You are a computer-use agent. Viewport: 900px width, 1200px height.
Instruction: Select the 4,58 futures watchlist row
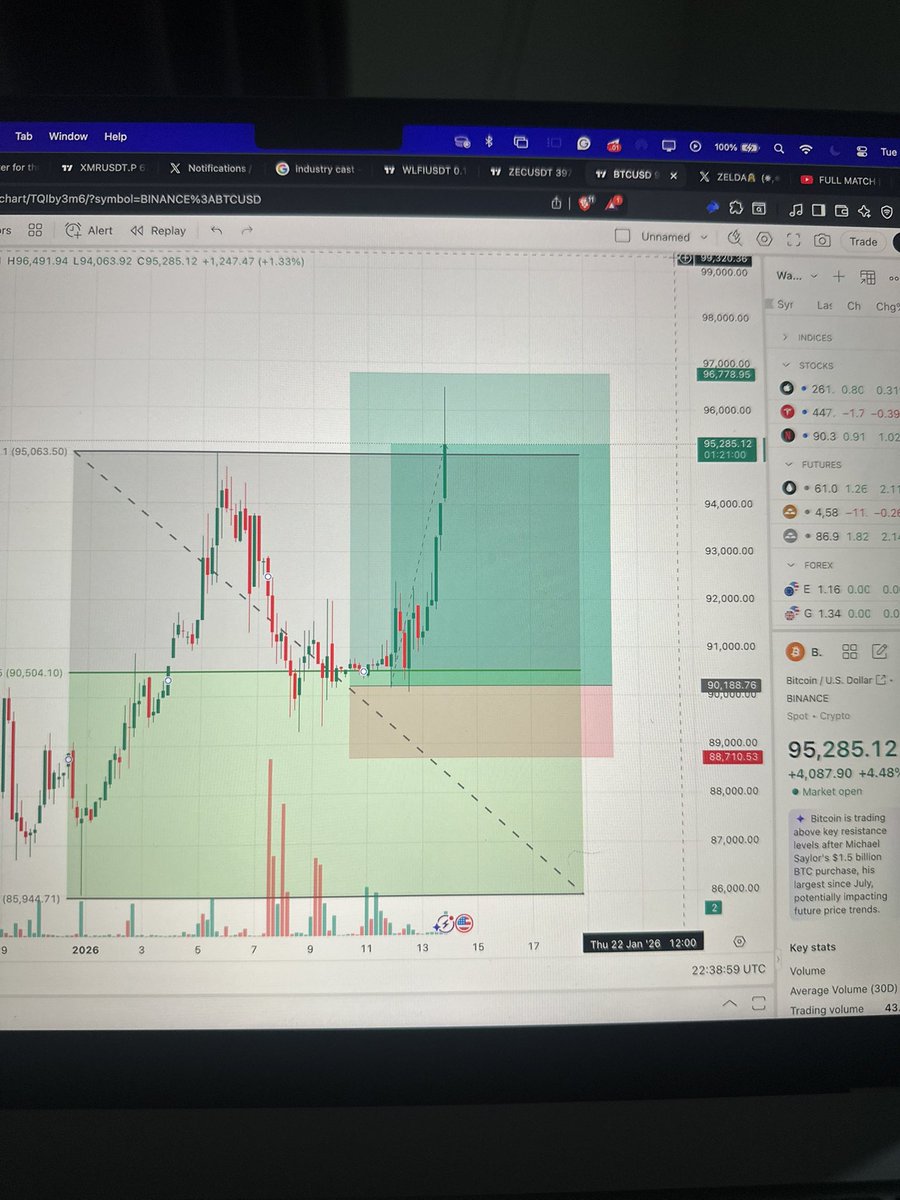[x=838, y=512]
